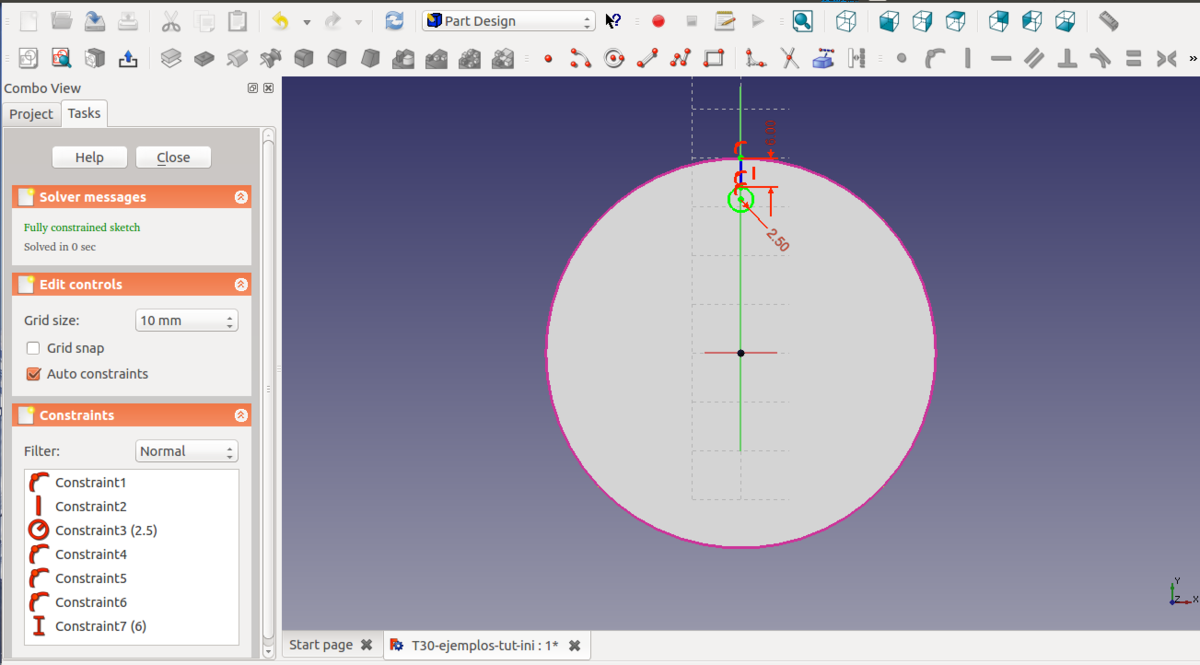Switch to the Project tab
This screenshot has width=1200, height=665.
click(x=31, y=114)
